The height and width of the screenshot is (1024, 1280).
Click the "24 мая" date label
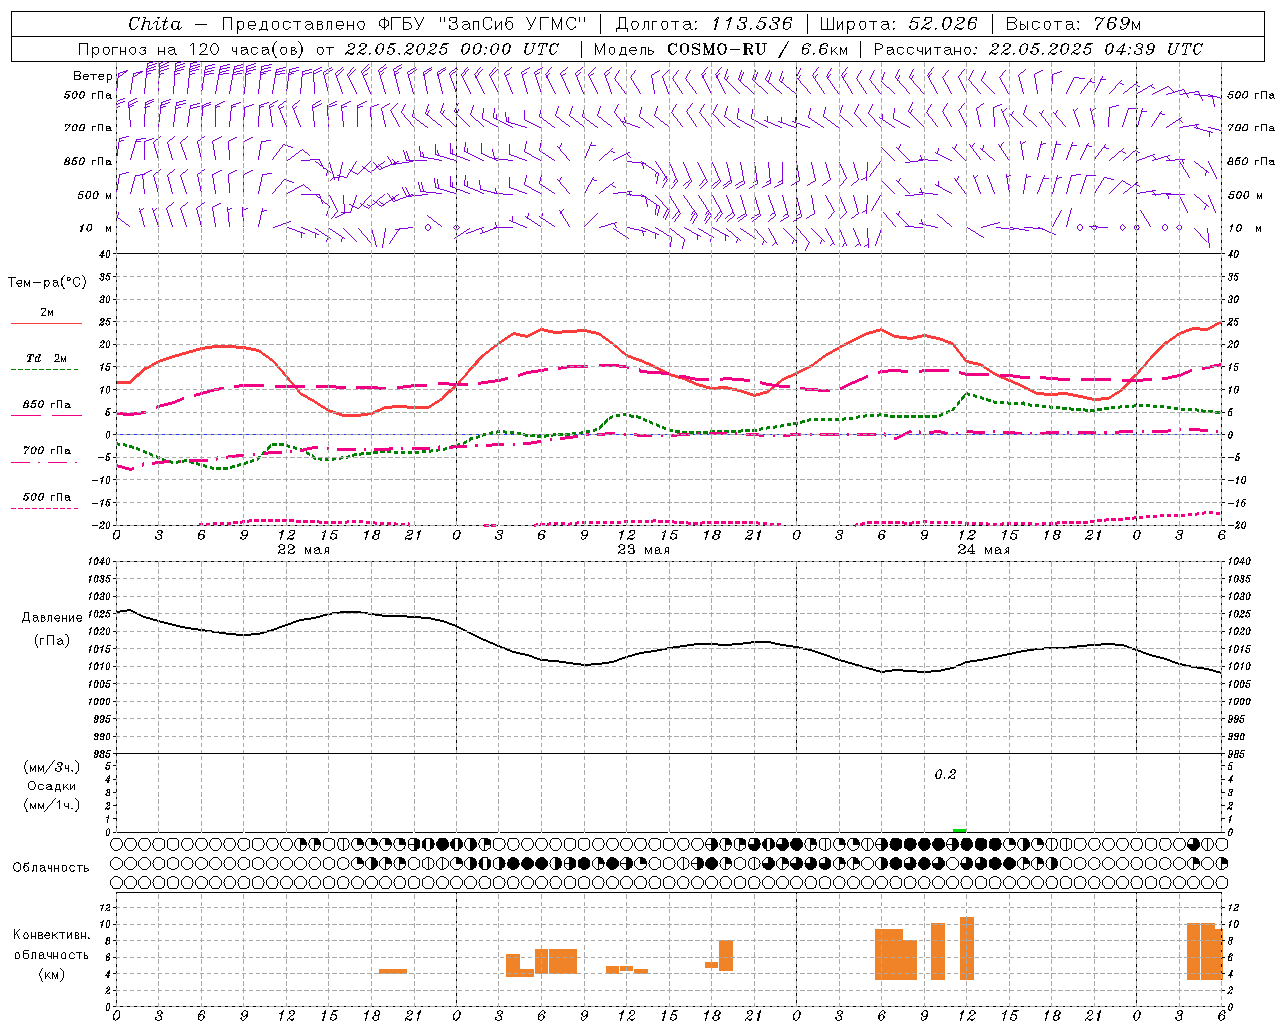(x=983, y=550)
